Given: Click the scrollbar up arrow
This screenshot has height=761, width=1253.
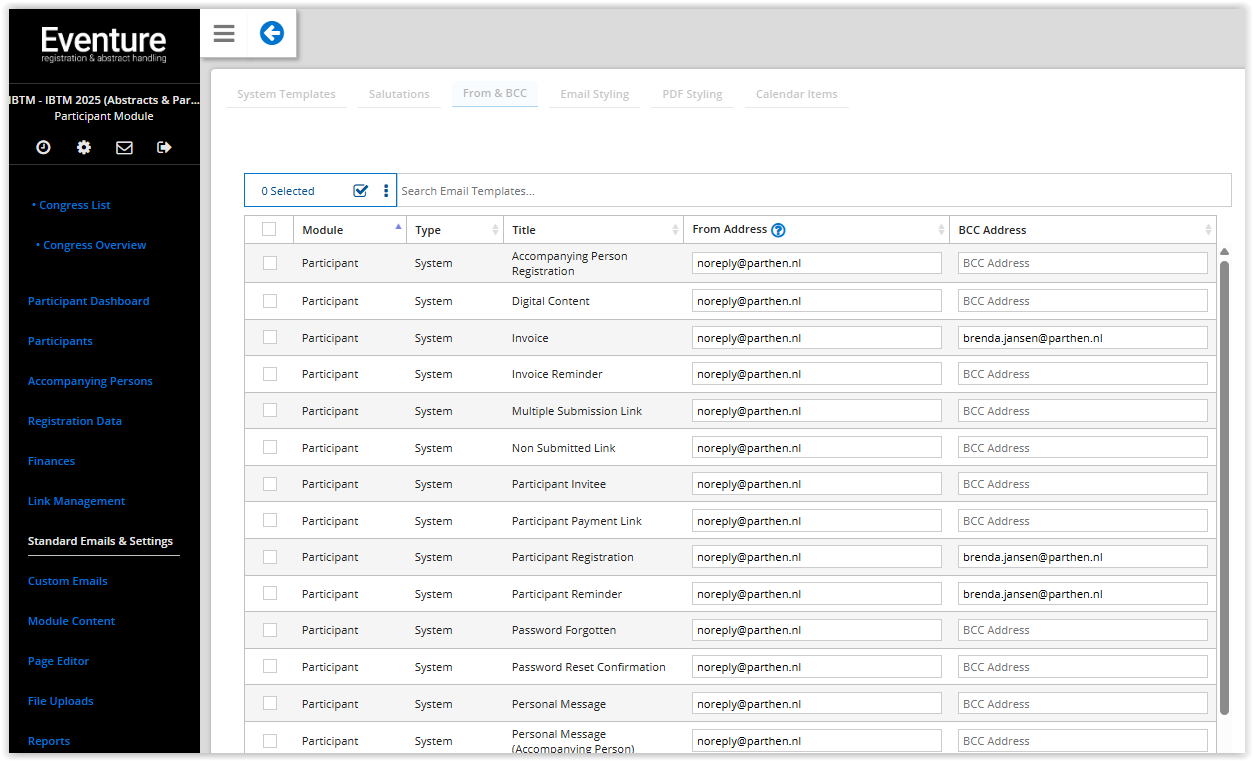Looking at the screenshot, I should click(1225, 251).
